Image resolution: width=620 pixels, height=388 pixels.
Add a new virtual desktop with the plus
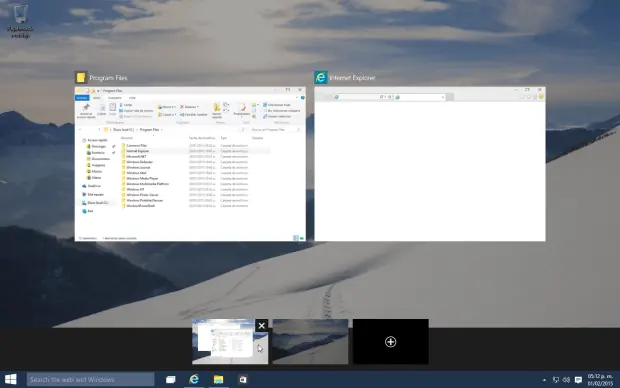(x=391, y=342)
